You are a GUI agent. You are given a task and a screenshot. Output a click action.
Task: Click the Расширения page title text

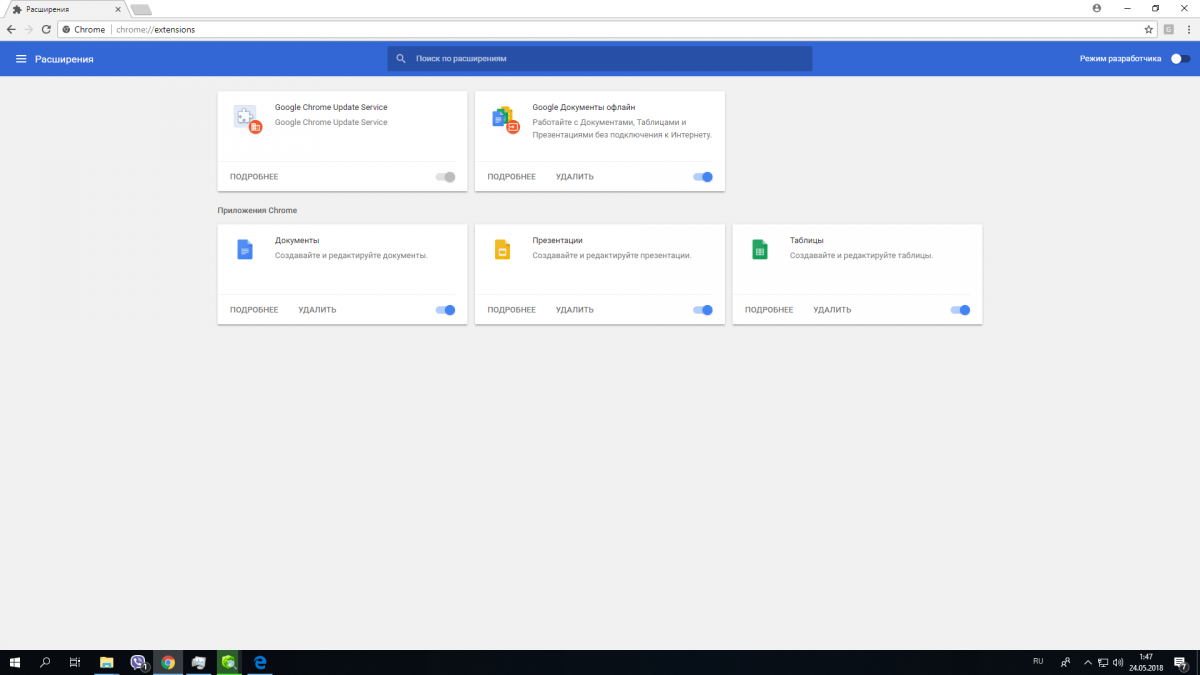[x=64, y=59]
